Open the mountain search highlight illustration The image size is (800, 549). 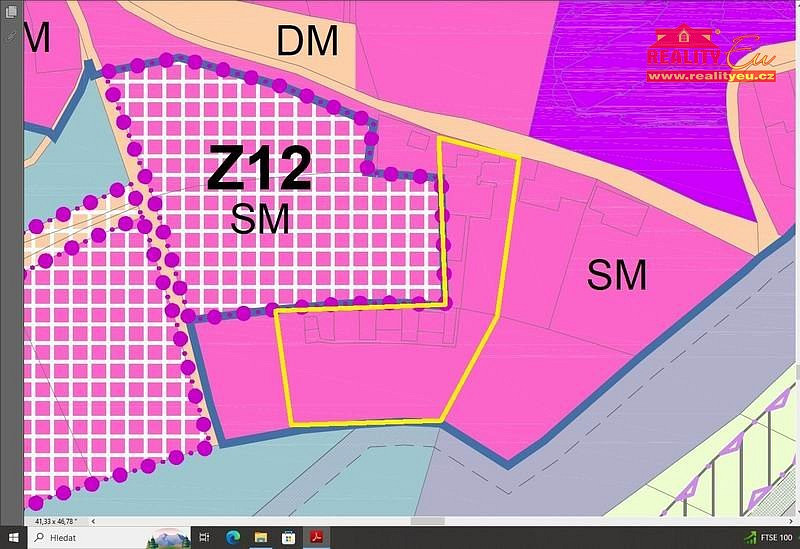[x=168, y=538]
